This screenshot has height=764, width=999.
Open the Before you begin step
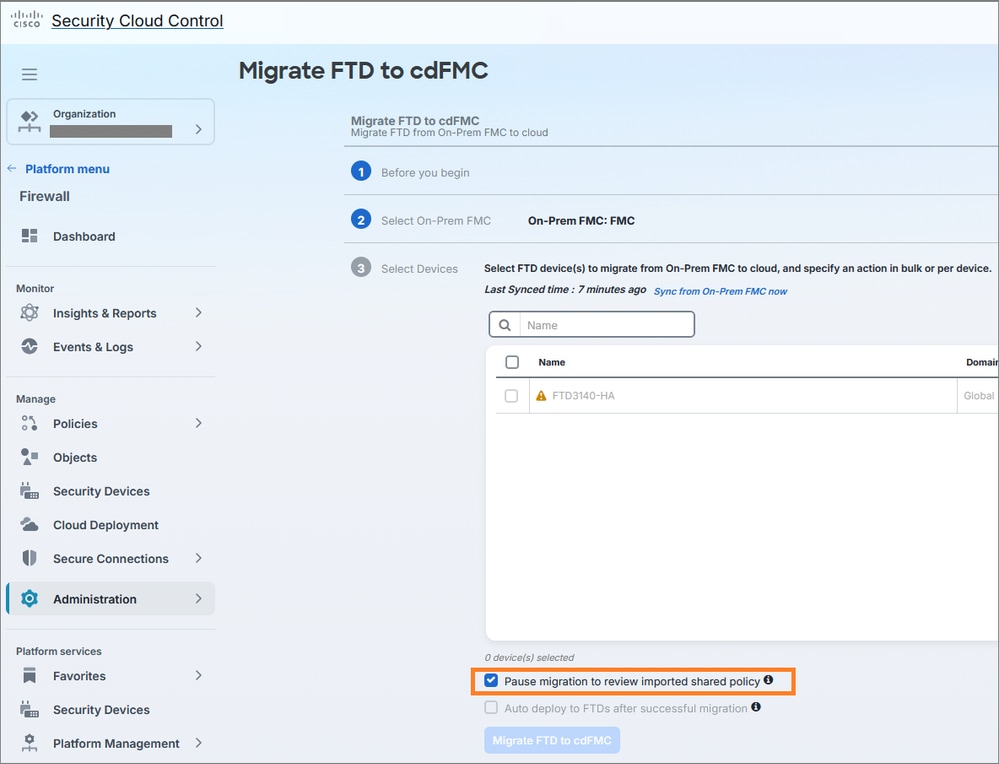pos(425,173)
